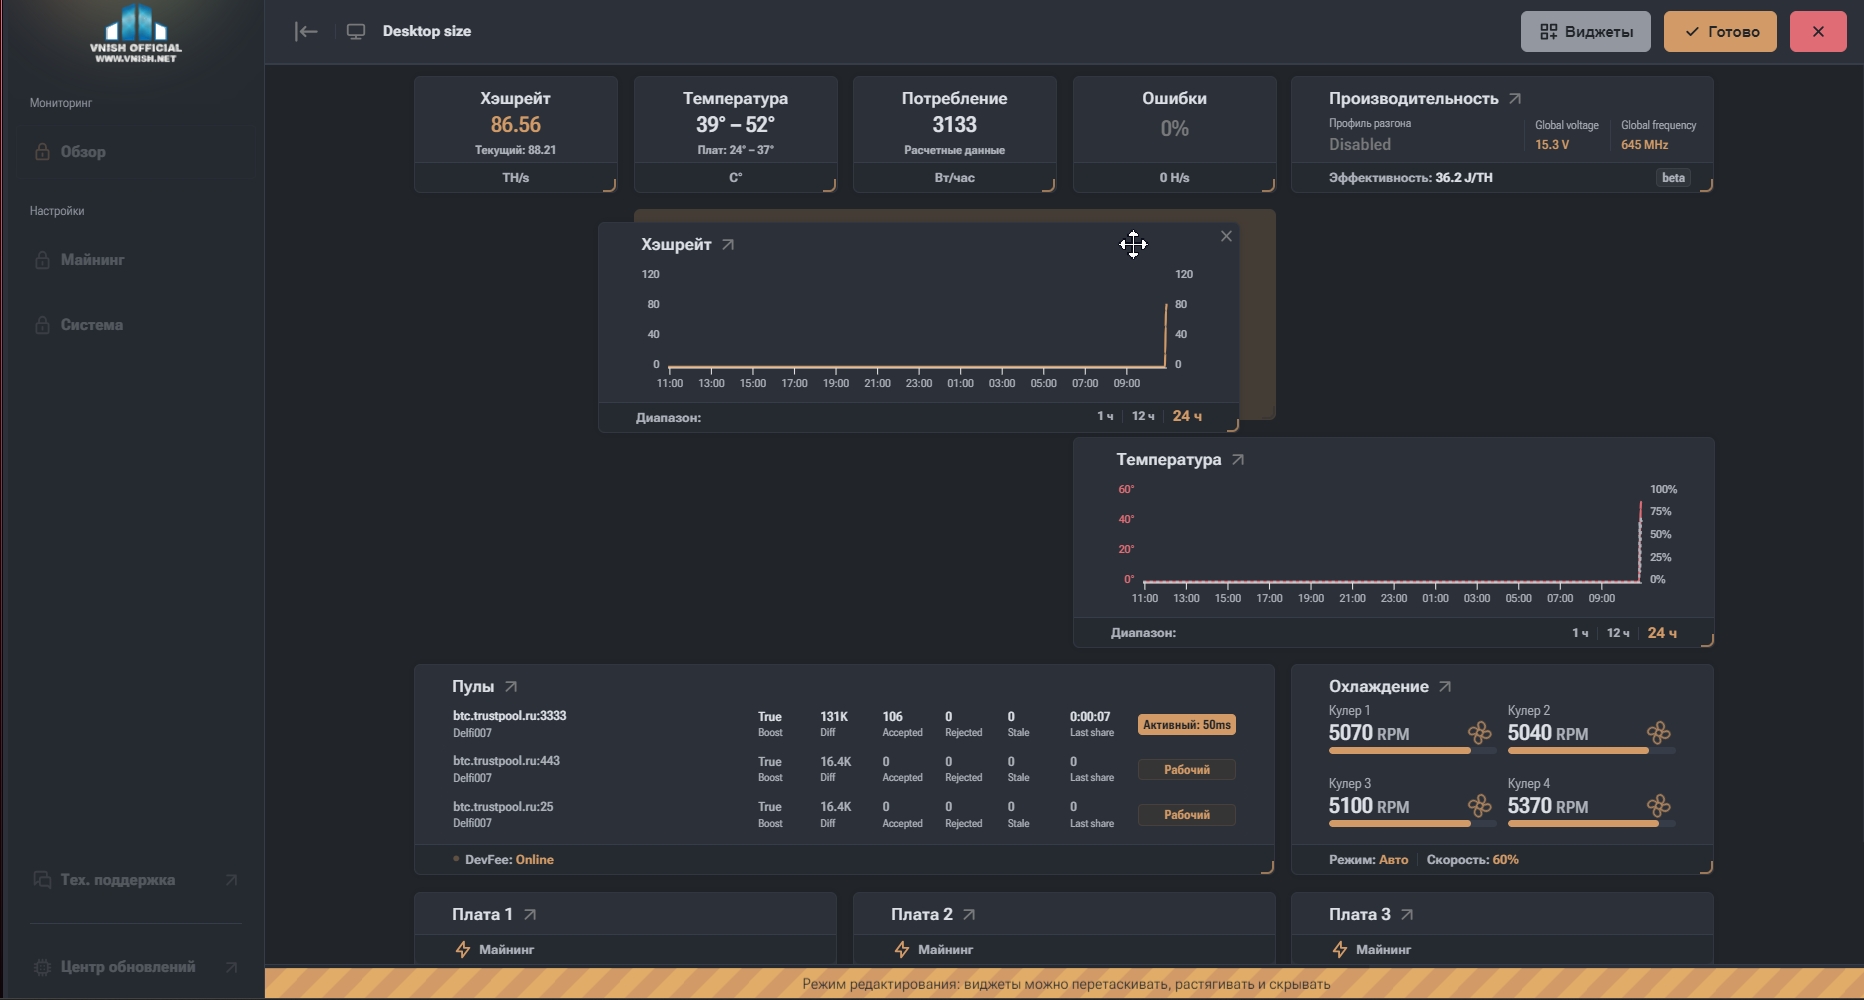Click external arrow next to Центр обновлений
The height and width of the screenshot is (1000, 1864).
pyautogui.click(x=231, y=967)
